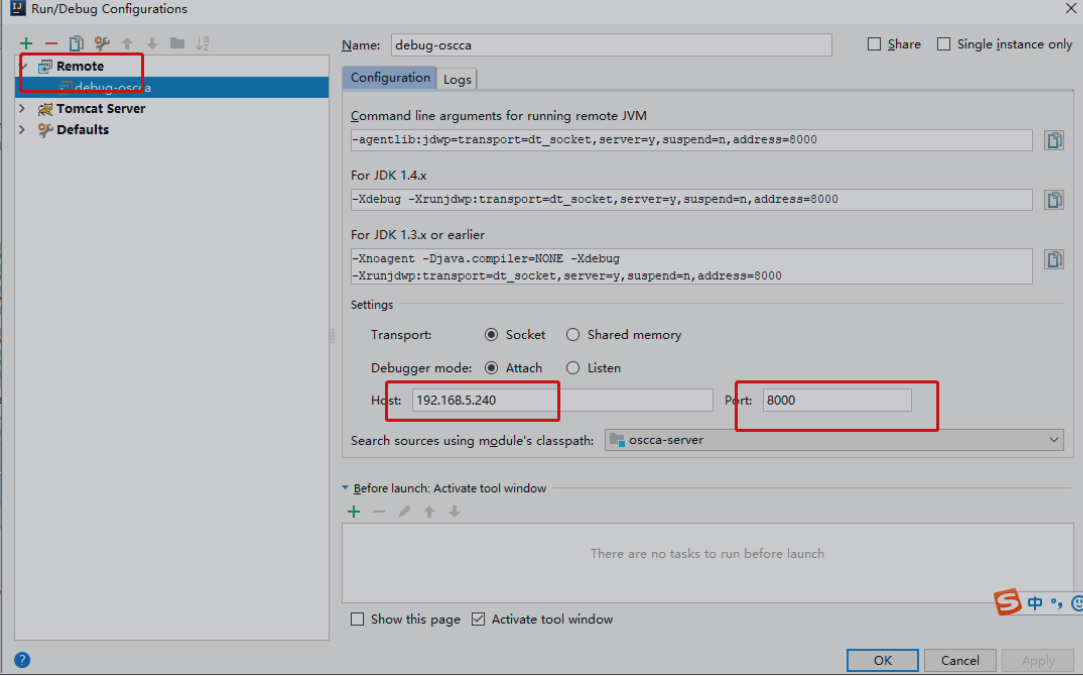The width and height of the screenshot is (1083, 676).
Task: Select the Defaults tree item
Action: coord(82,130)
